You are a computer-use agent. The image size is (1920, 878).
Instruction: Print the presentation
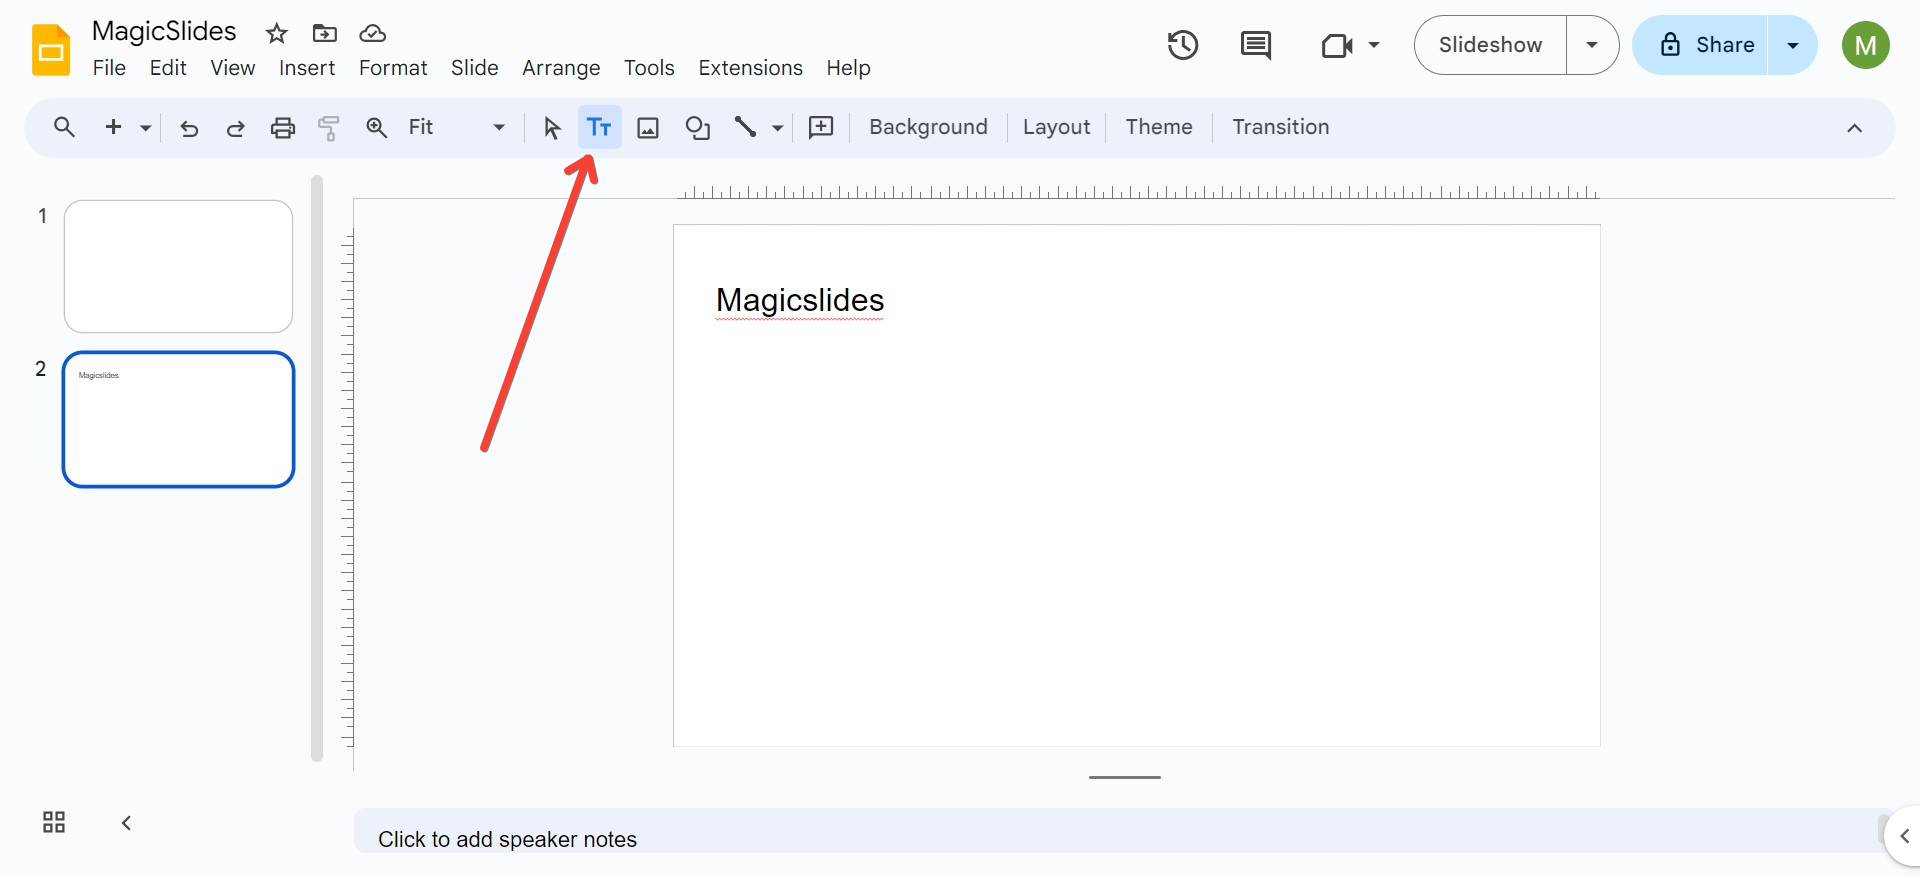coord(283,128)
